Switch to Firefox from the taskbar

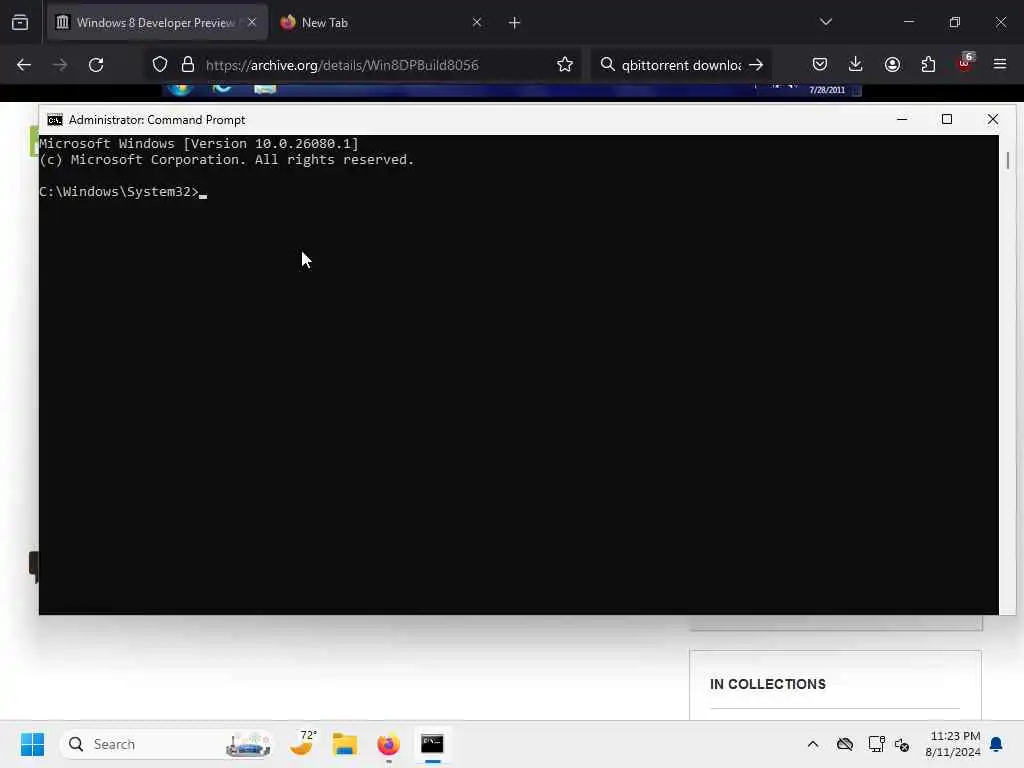coord(388,744)
